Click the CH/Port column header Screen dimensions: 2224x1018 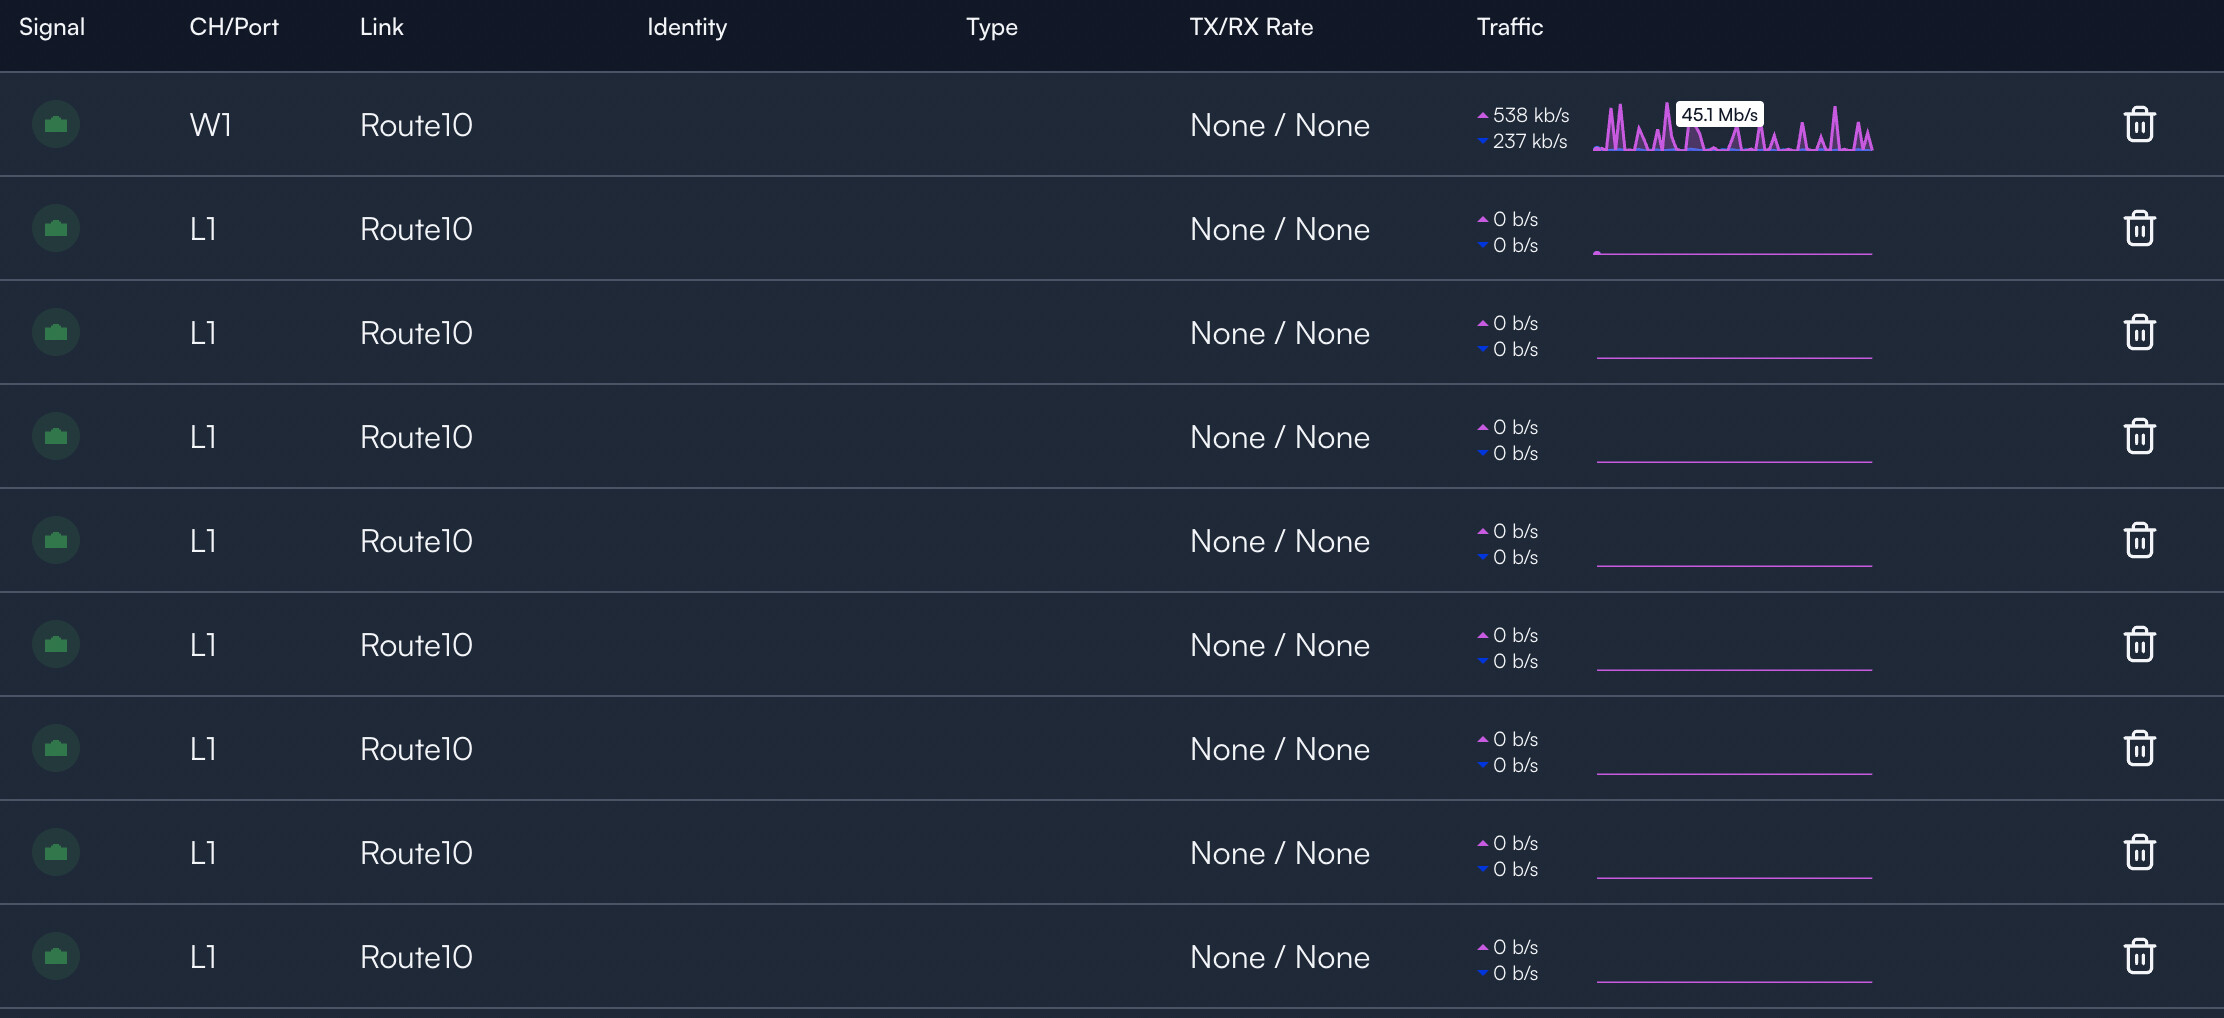pyautogui.click(x=234, y=27)
